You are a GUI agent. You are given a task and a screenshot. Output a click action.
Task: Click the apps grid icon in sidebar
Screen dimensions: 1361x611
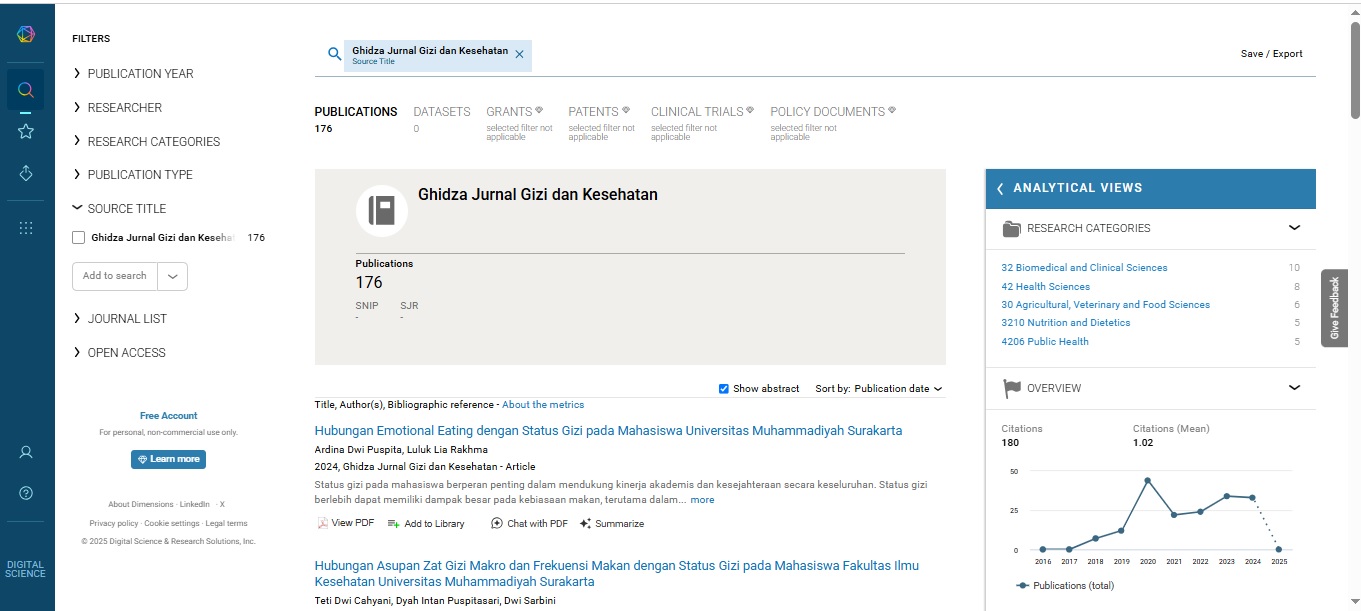click(26, 228)
